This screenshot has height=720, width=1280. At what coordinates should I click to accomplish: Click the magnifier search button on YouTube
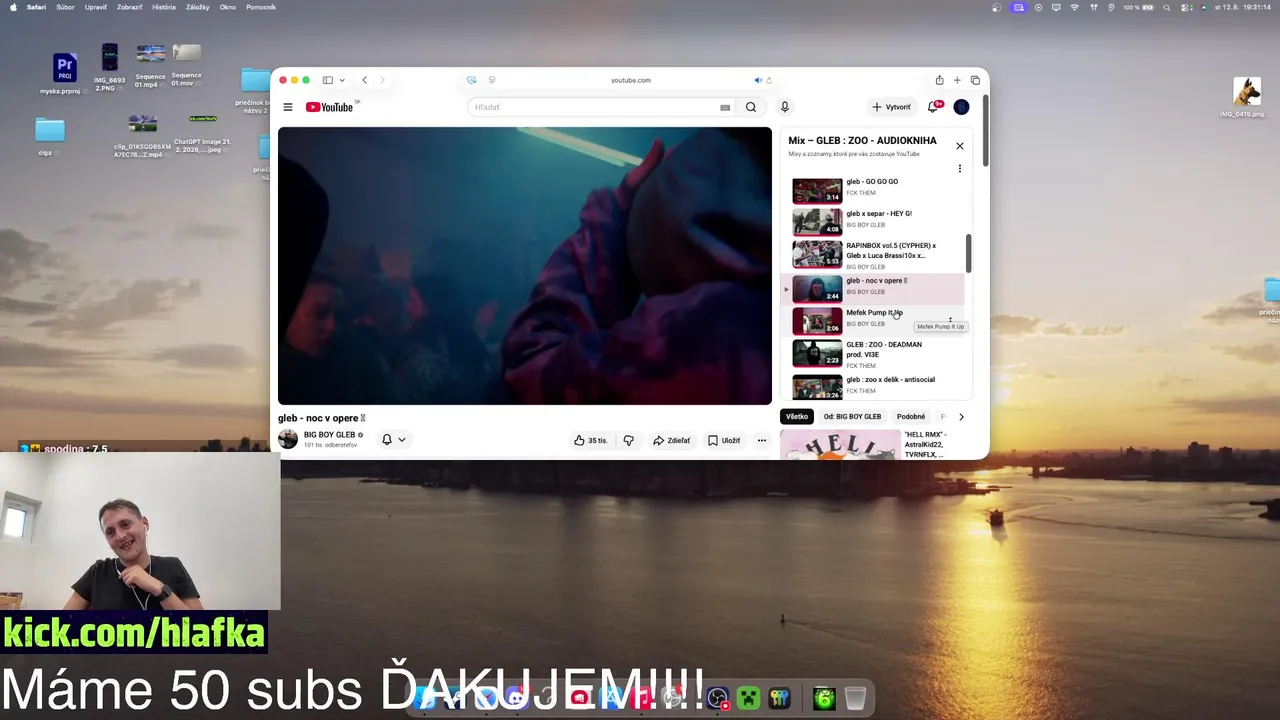751,107
